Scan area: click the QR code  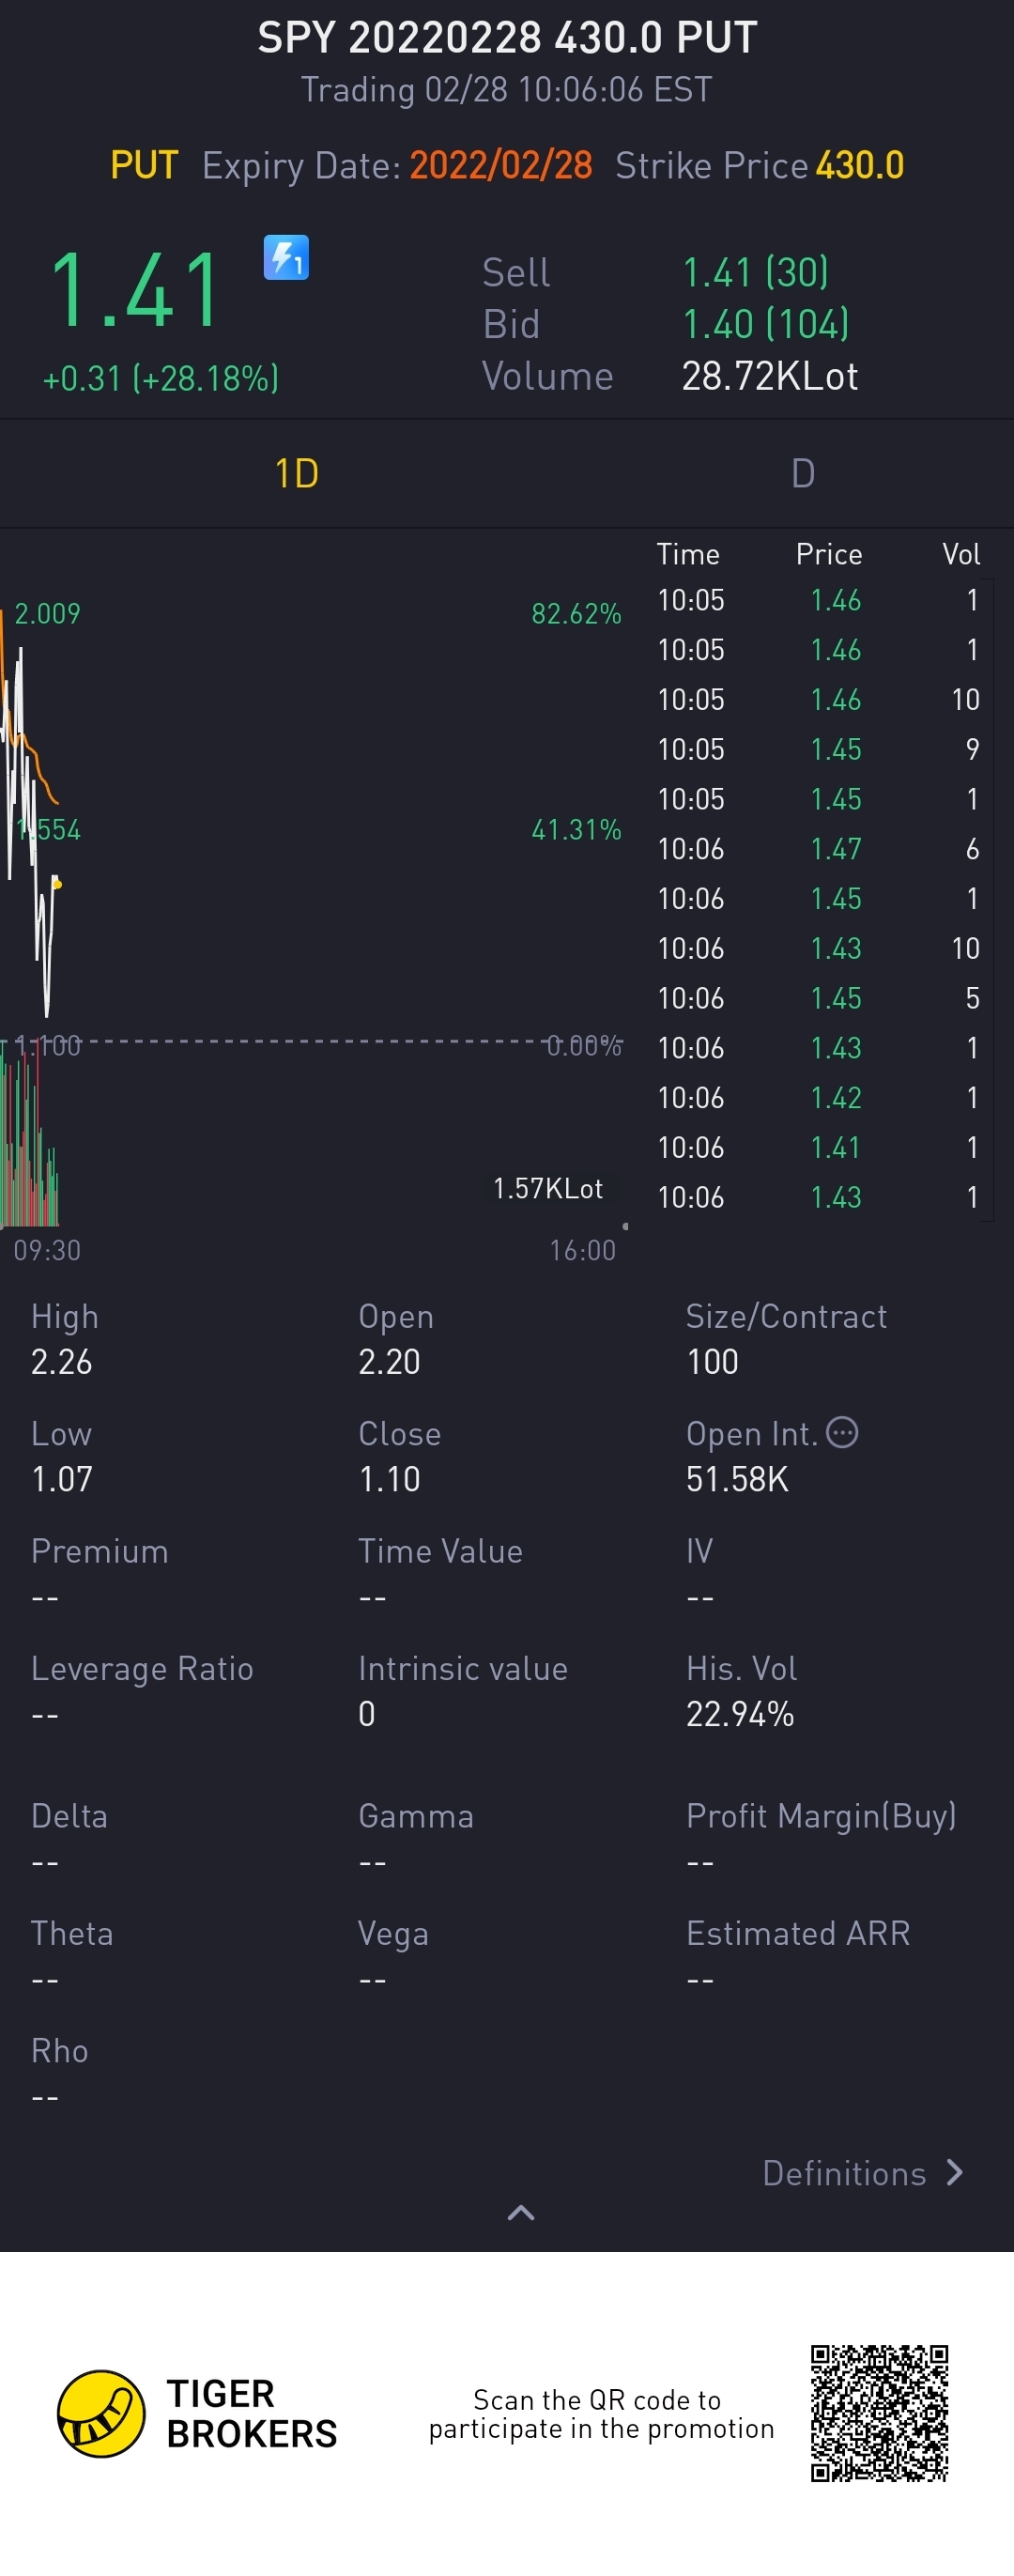pyautogui.click(x=879, y=2413)
